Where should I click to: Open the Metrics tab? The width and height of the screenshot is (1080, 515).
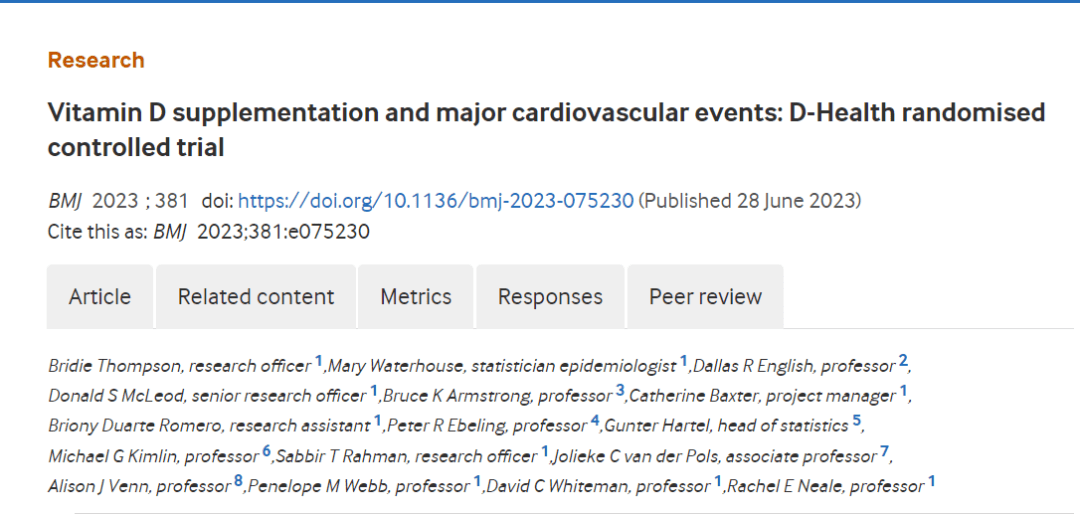(416, 297)
